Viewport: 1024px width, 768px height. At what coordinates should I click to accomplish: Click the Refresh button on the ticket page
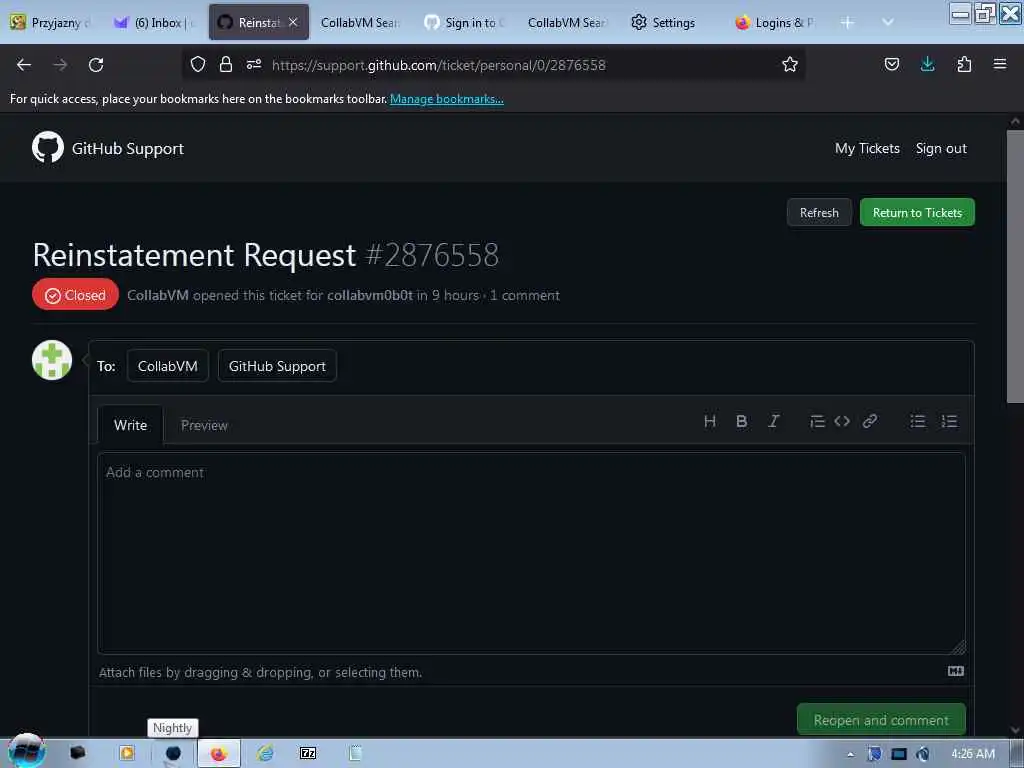[x=819, y=212]
